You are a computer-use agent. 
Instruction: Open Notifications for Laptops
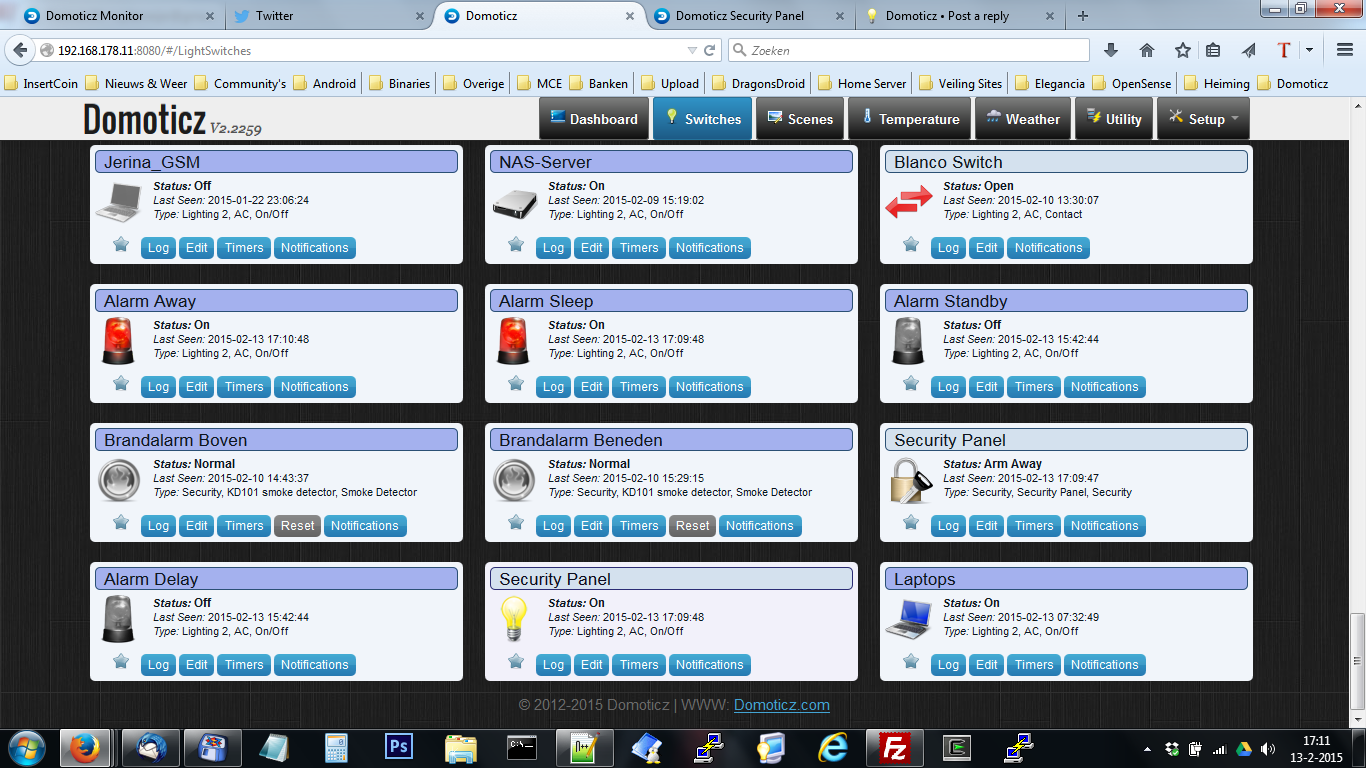[x=1105, y=665]
